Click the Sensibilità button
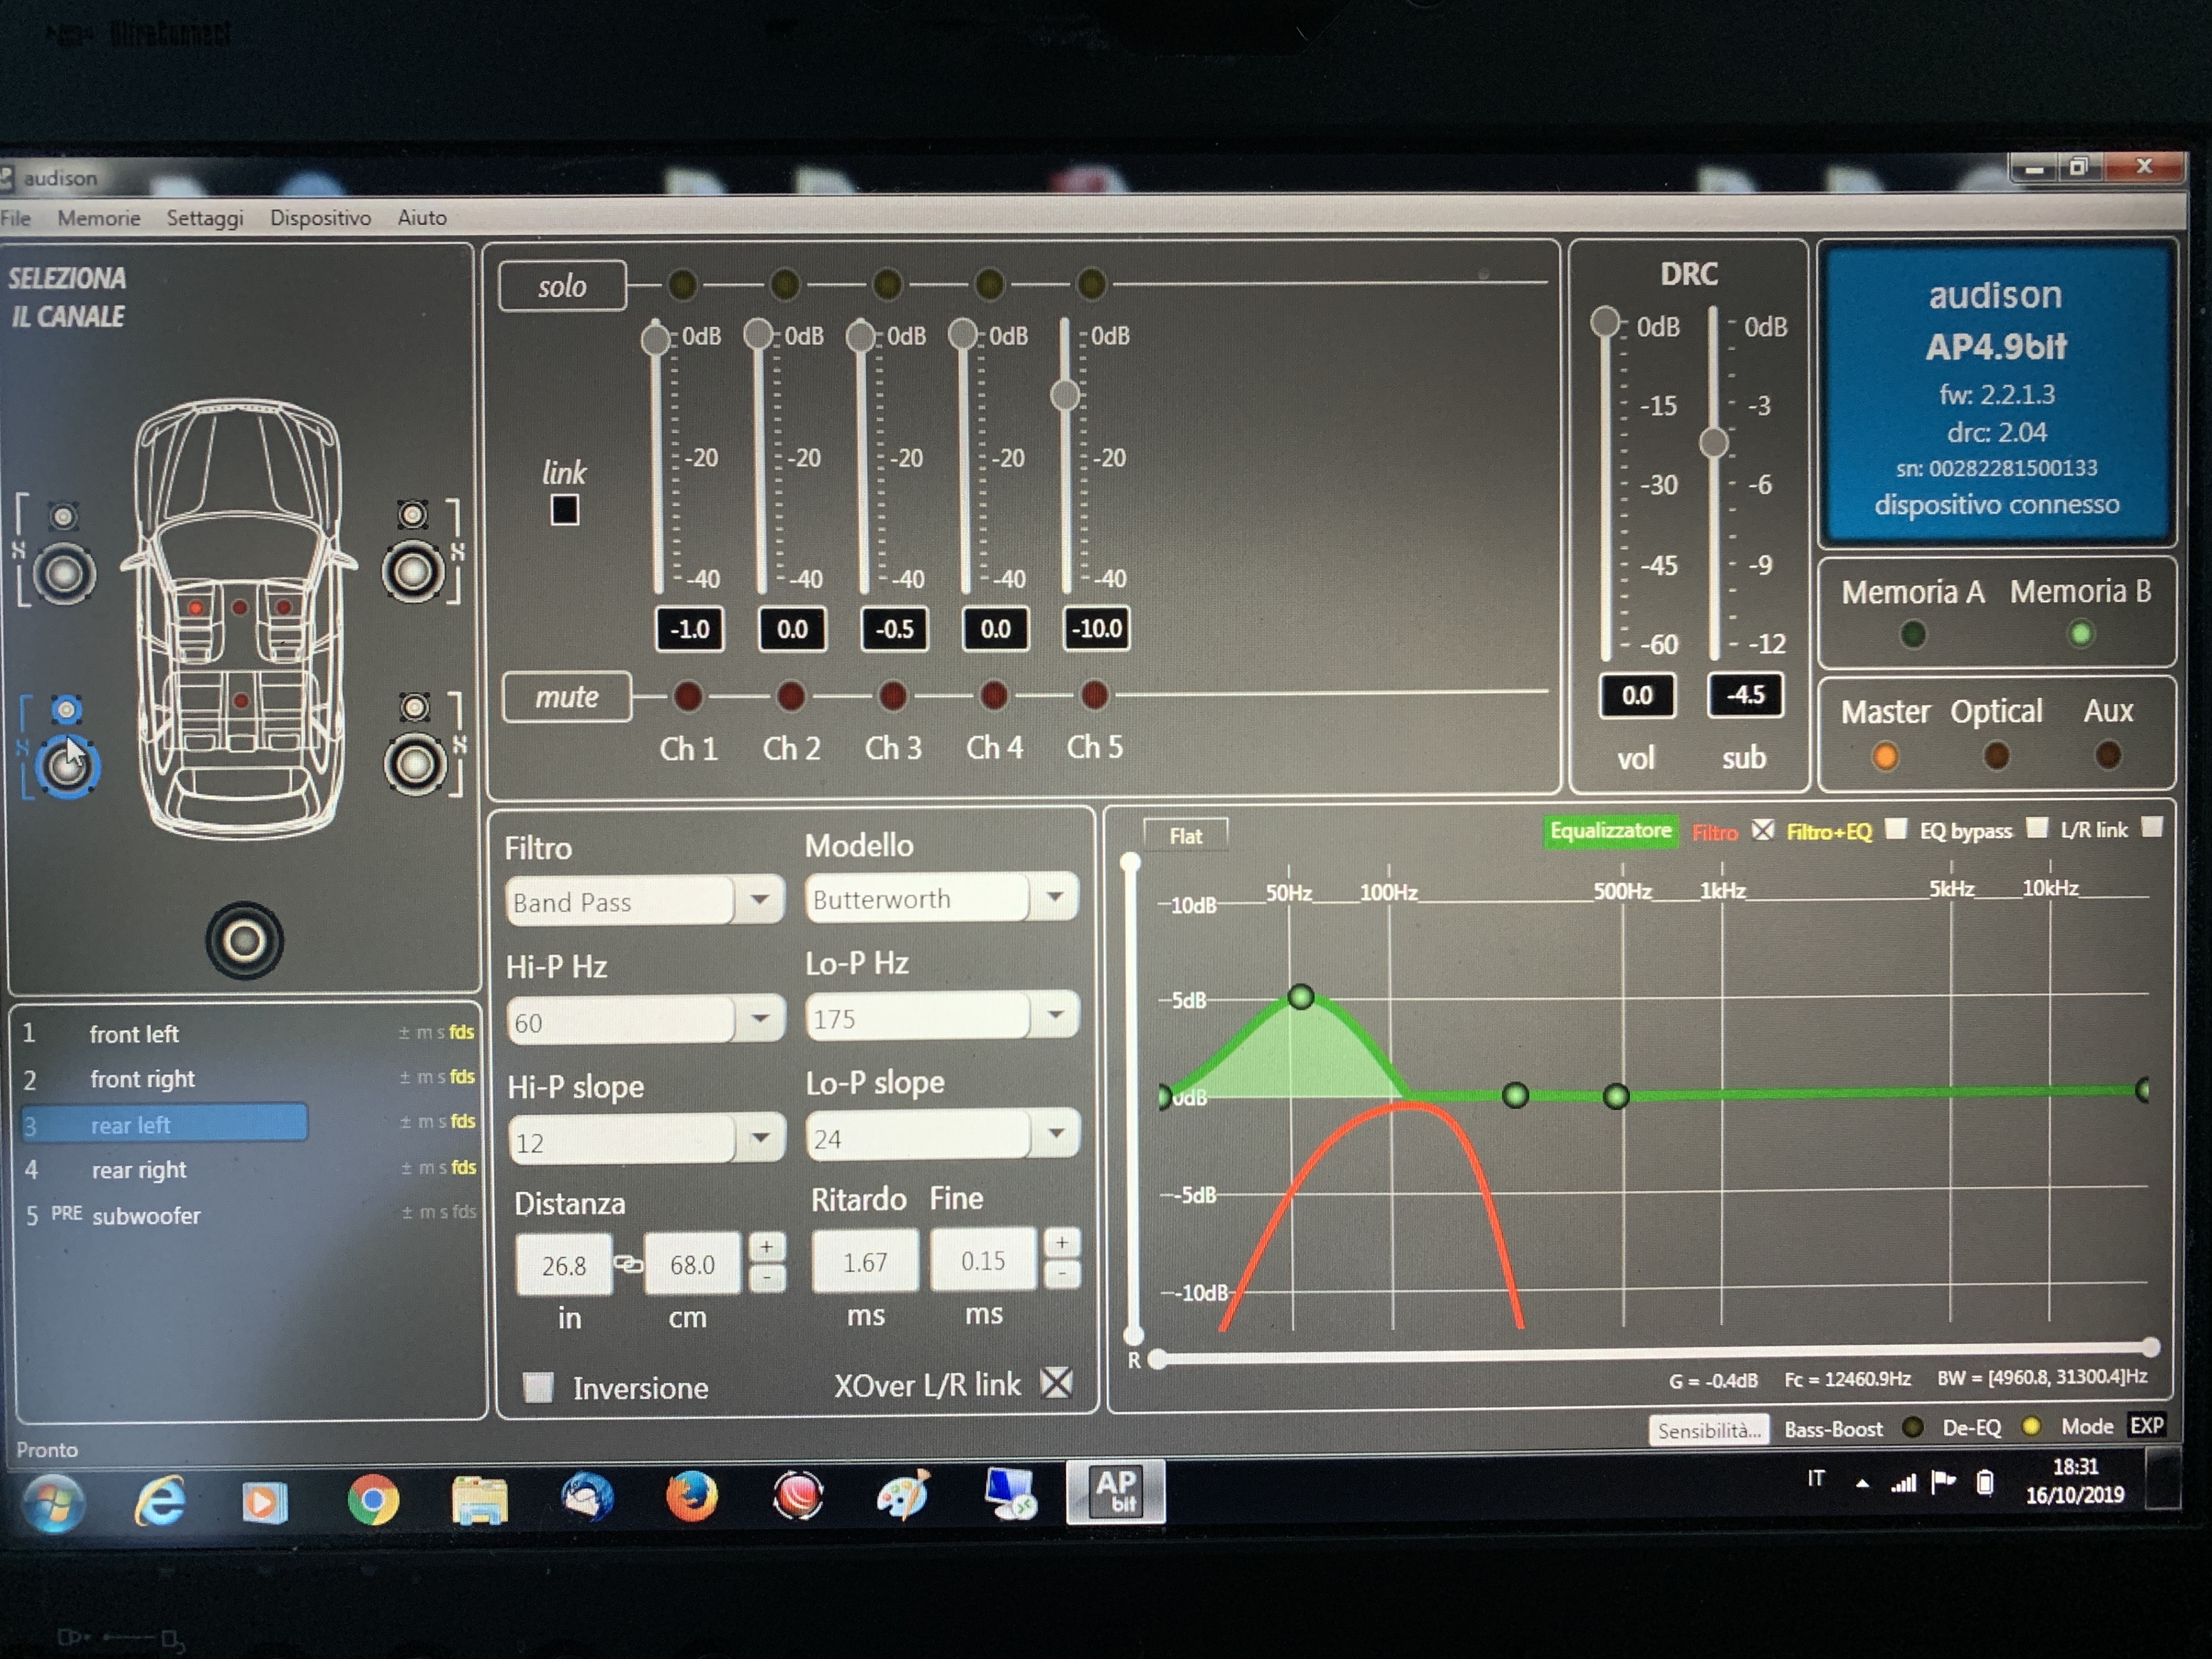2212x1659 pixels. point(1708,1430)
